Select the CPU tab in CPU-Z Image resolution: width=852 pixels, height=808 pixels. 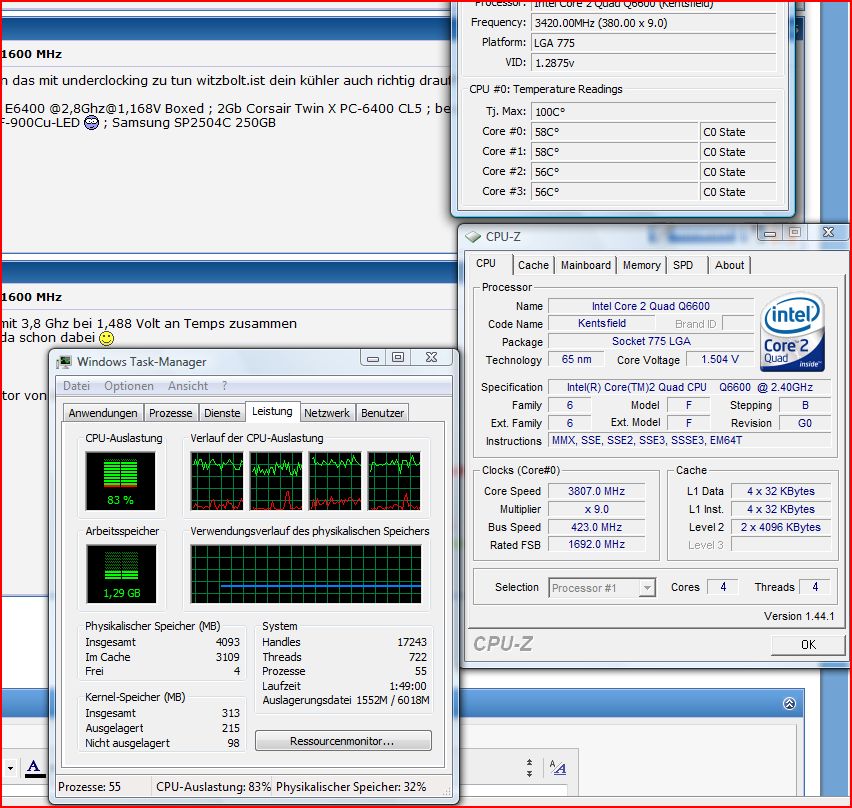(486, 264)
